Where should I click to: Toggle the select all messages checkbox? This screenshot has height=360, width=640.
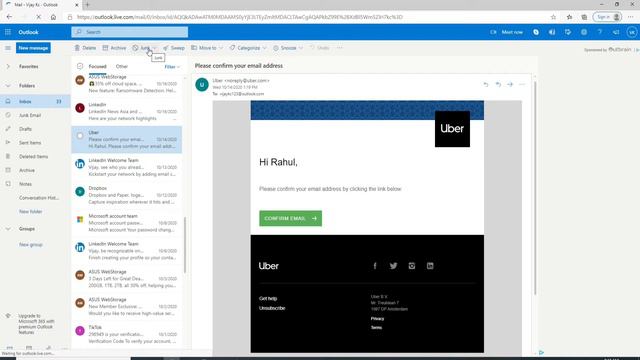pos(80,66)
